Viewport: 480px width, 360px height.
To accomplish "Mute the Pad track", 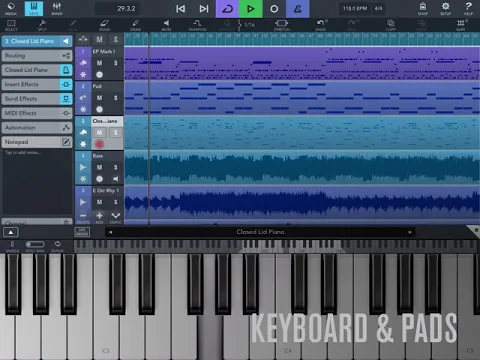I will click(x=99, y=98).
